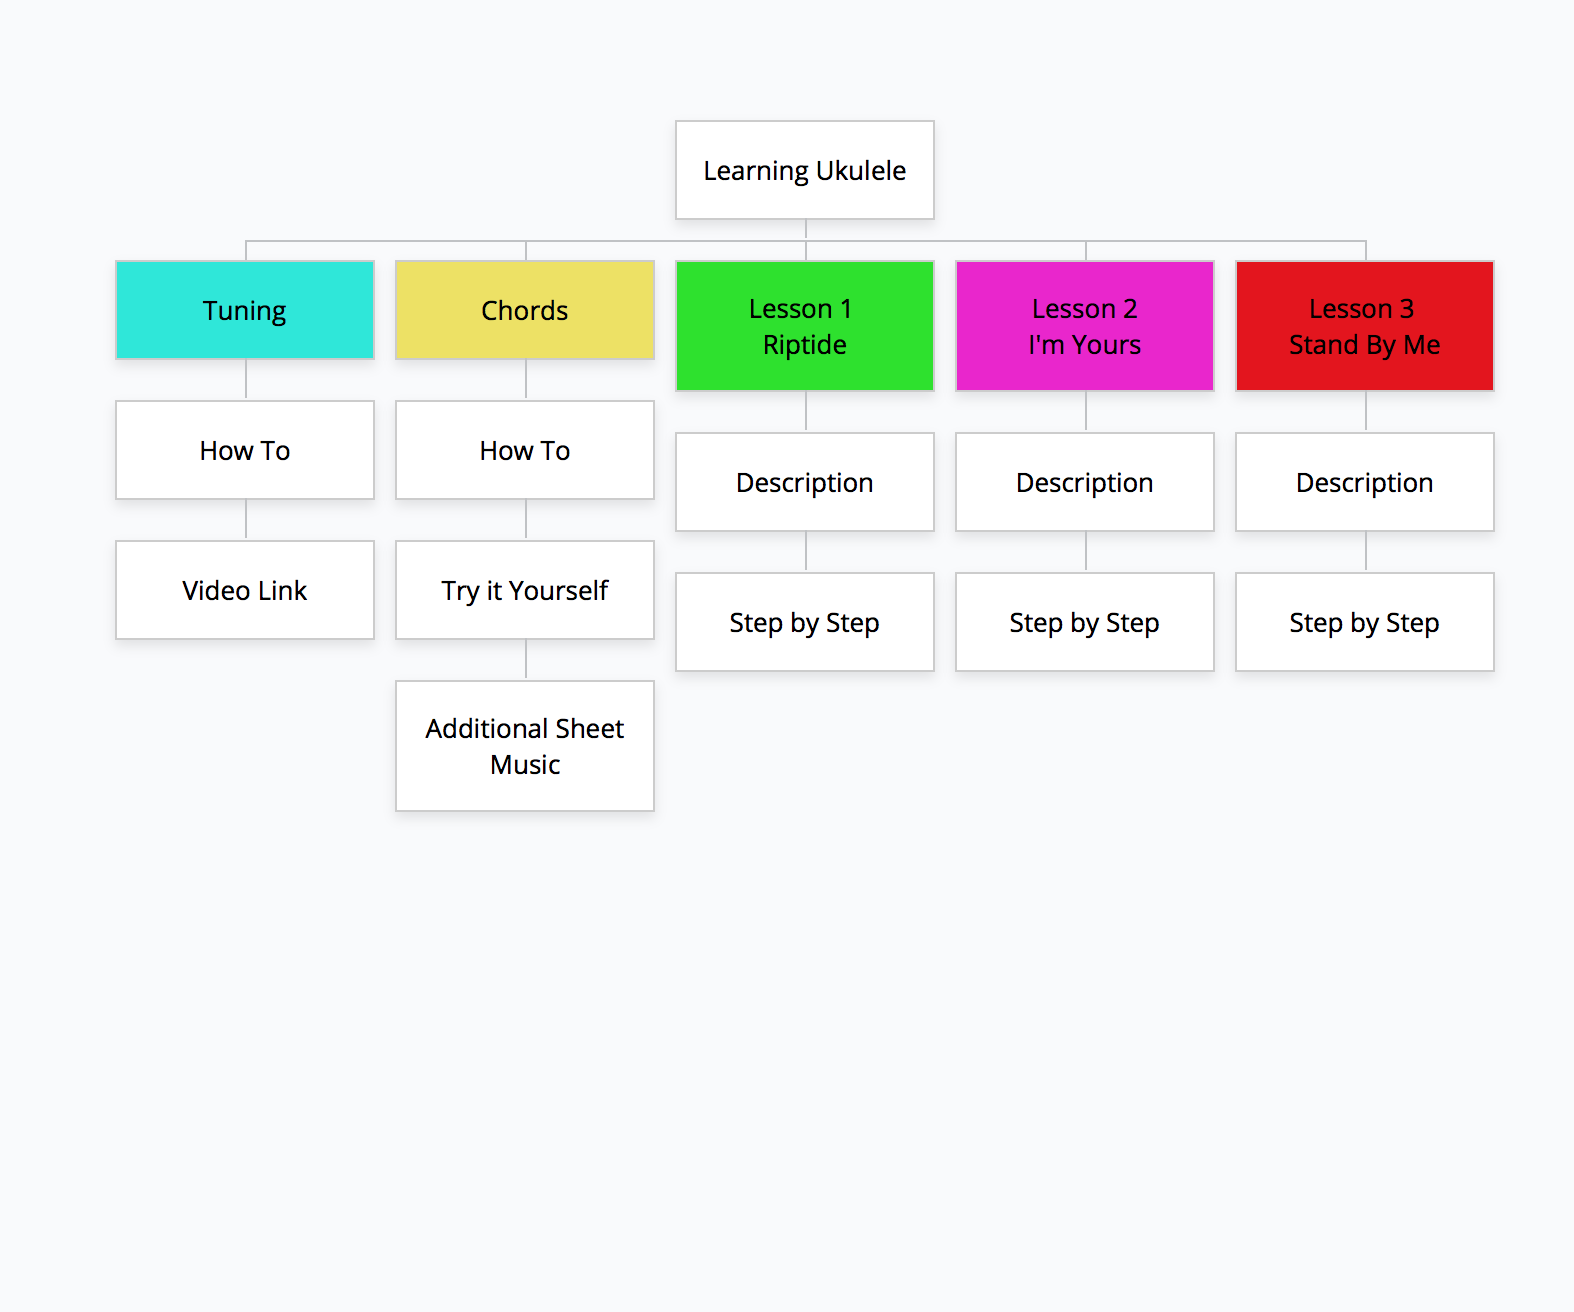Screen dimensions: 1574x1312
Task: Open the Video Link box
Action: point(245,590)
